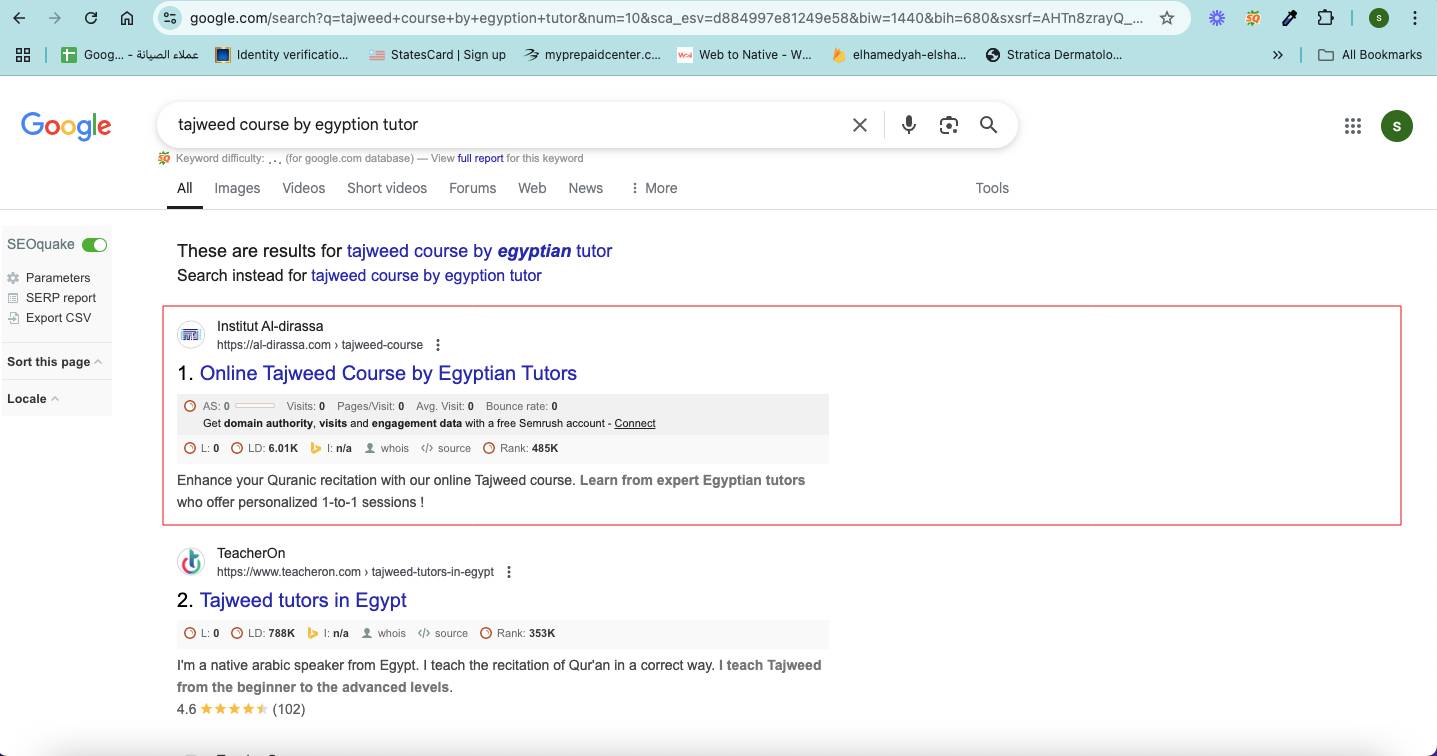1437x756 pixels.
Task: View site information icon in address bar
Action: point(170,18)
